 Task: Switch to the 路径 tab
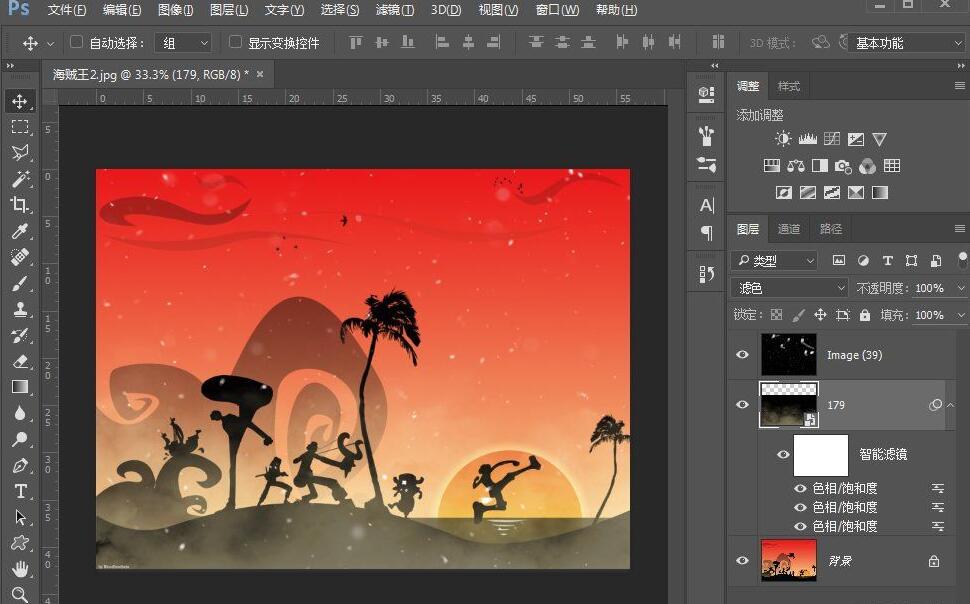click(831, 229)
